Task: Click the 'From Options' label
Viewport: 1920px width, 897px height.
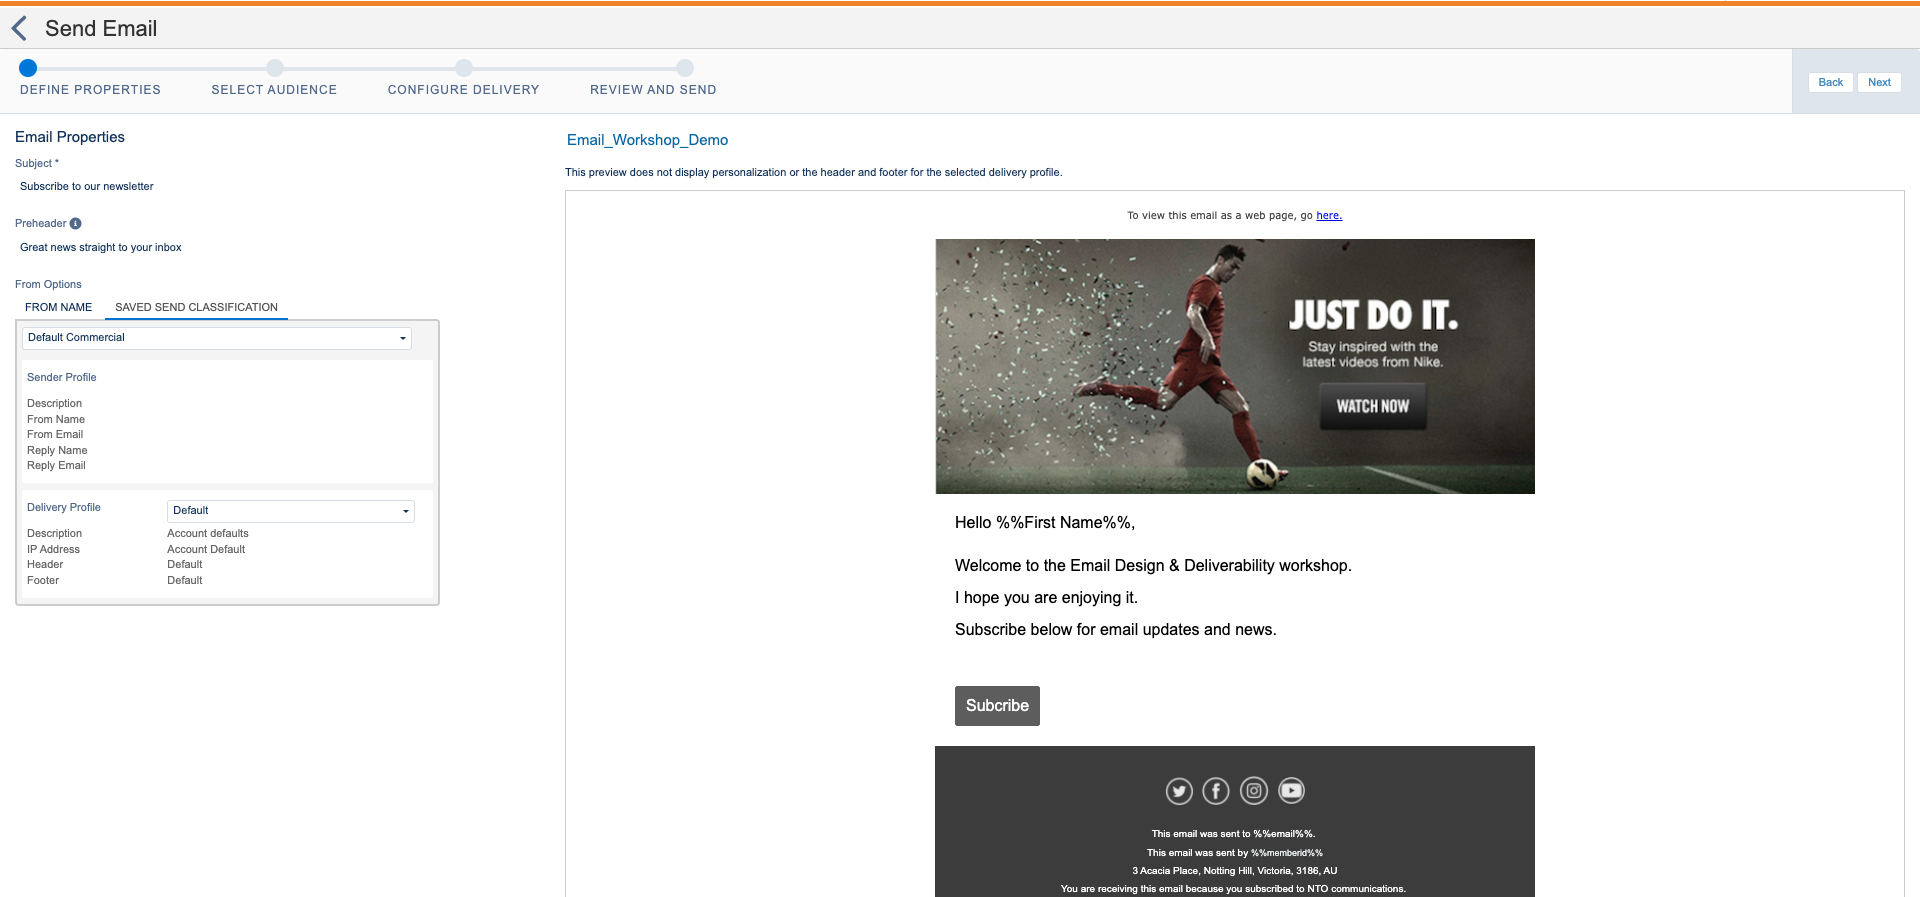Action: coord(48,285)
